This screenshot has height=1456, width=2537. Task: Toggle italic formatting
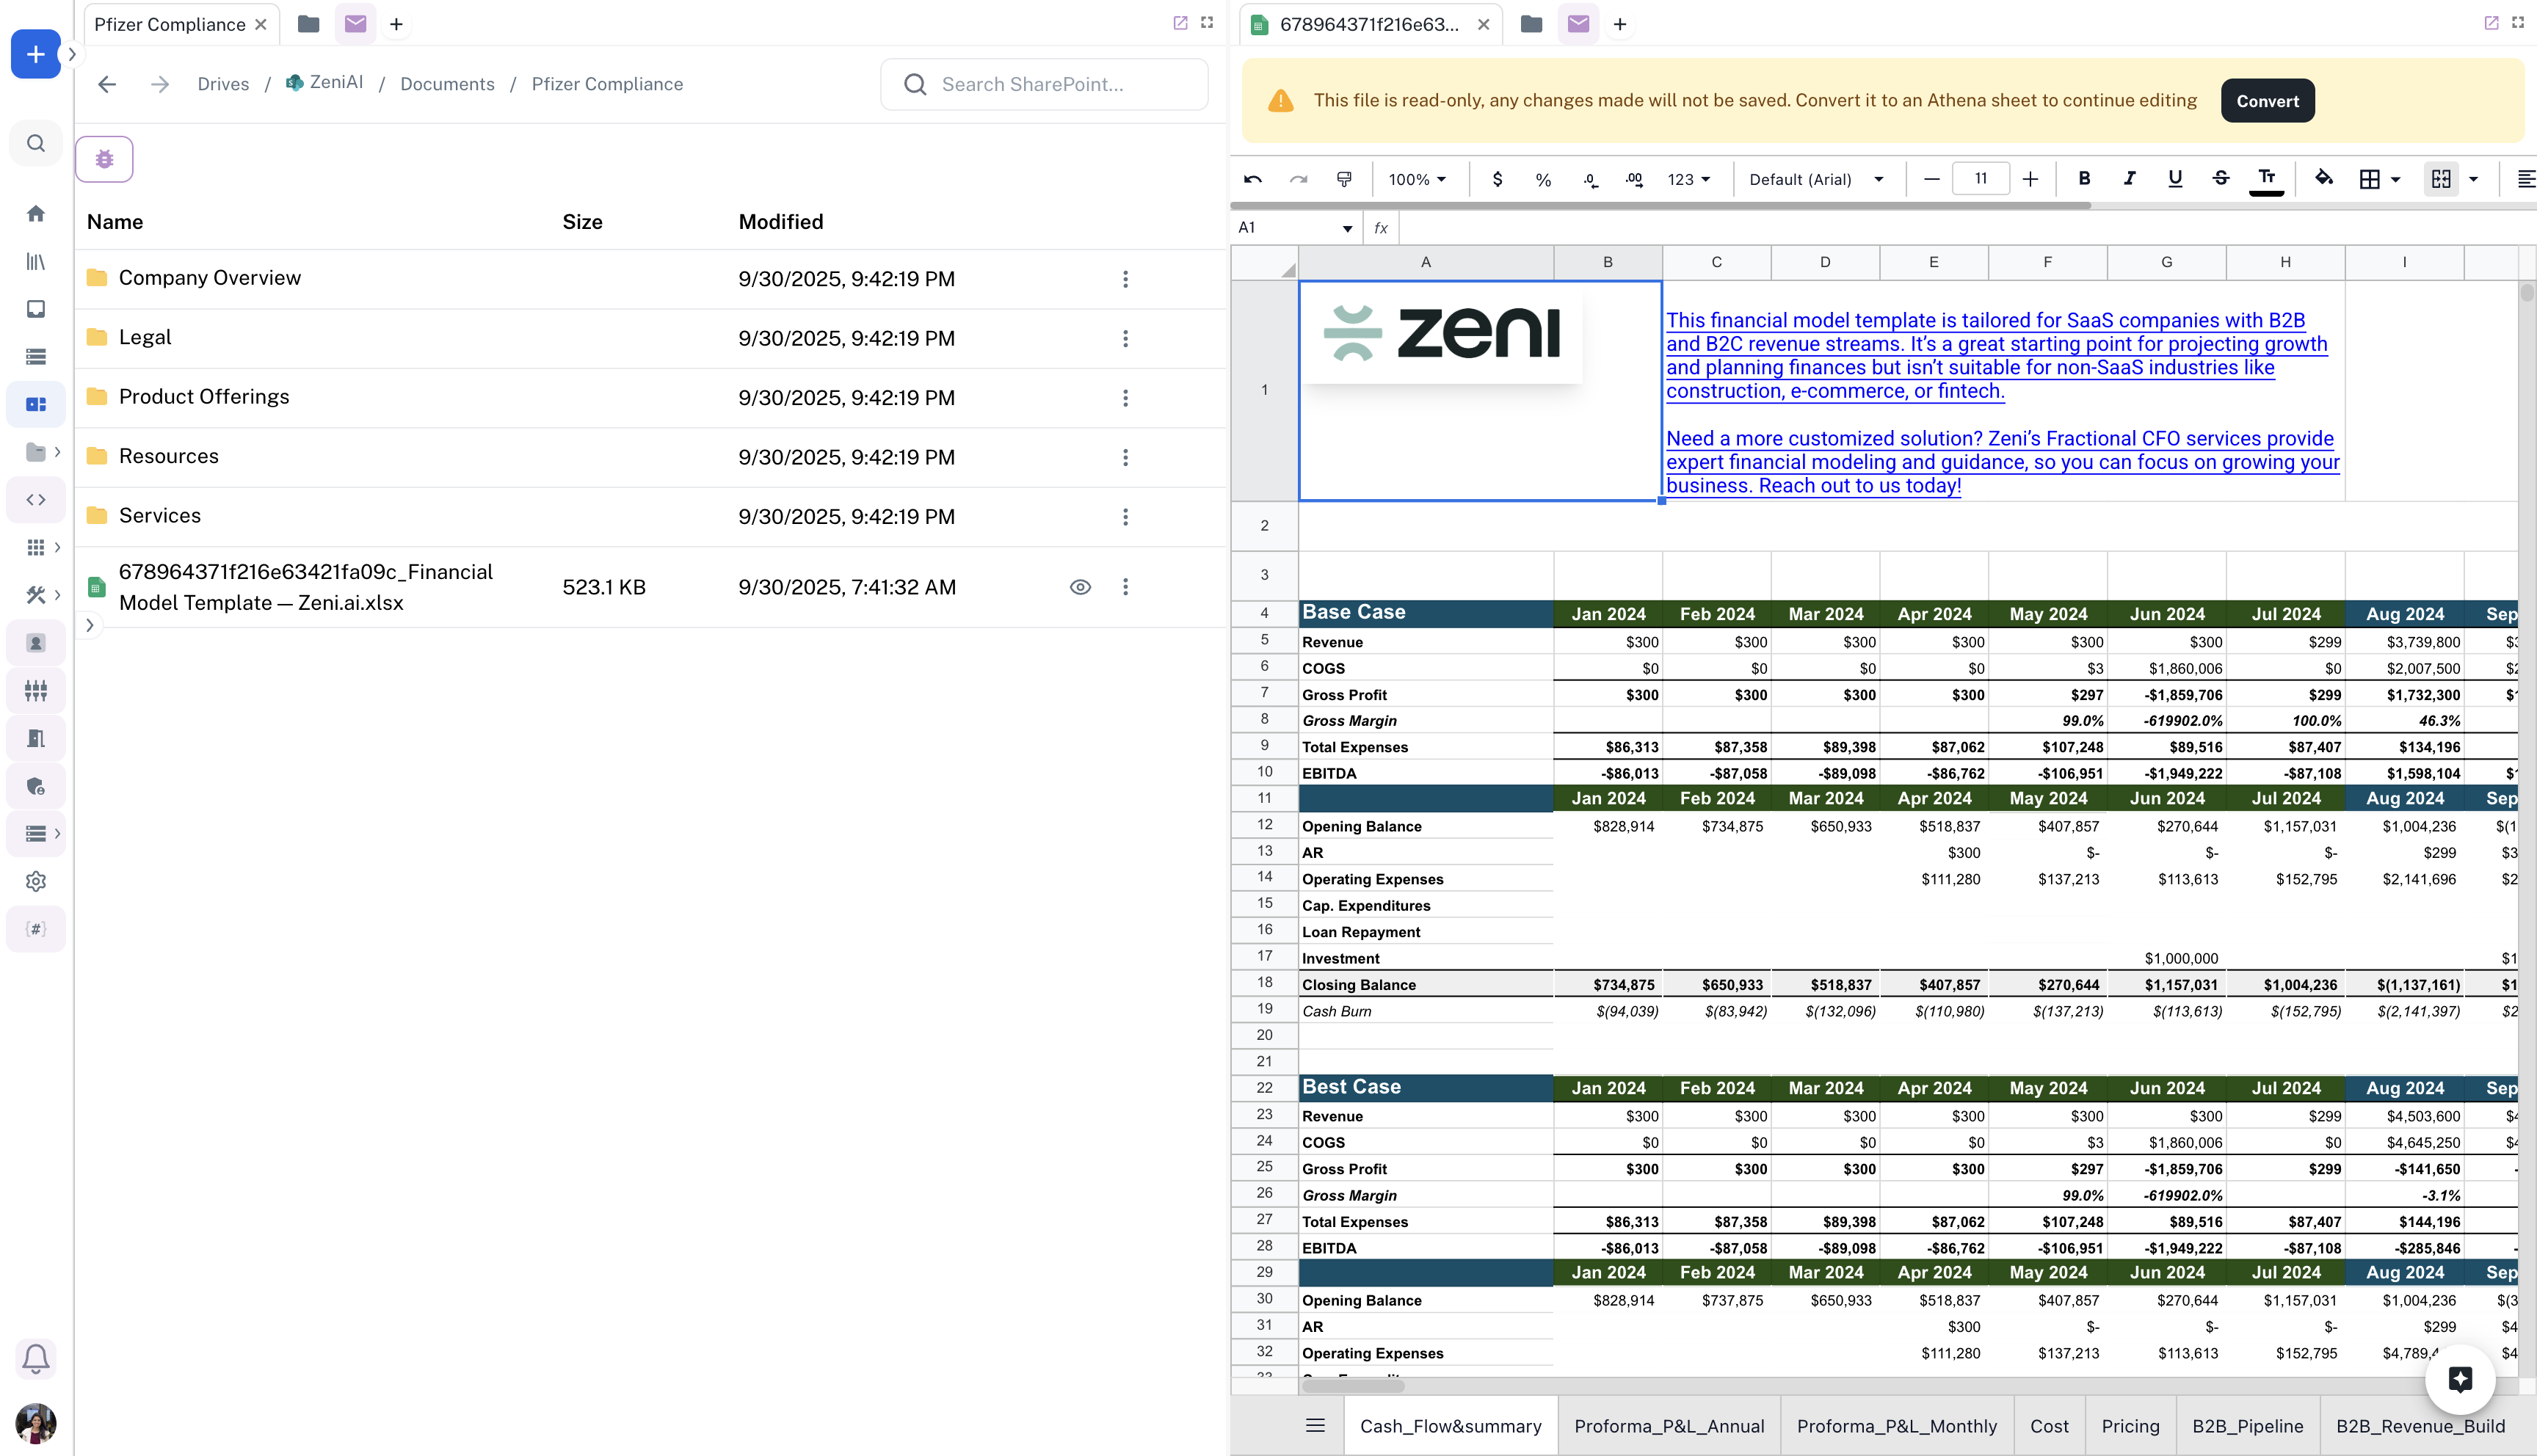(2130, 179)
